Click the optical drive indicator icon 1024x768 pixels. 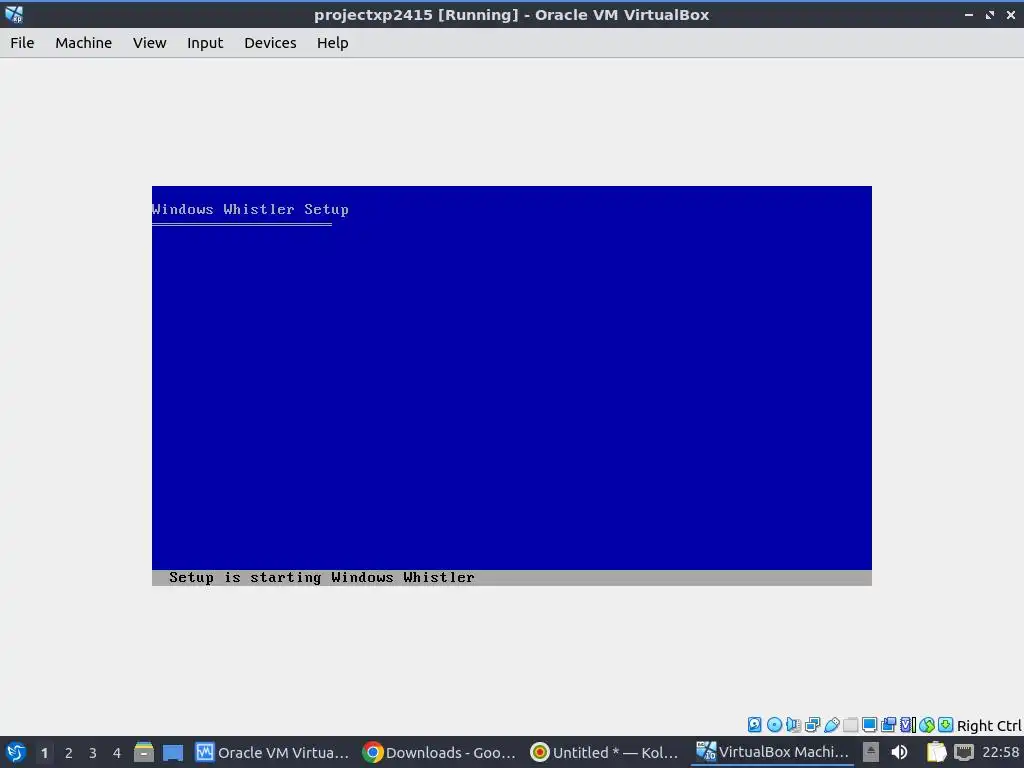point(774,724)
